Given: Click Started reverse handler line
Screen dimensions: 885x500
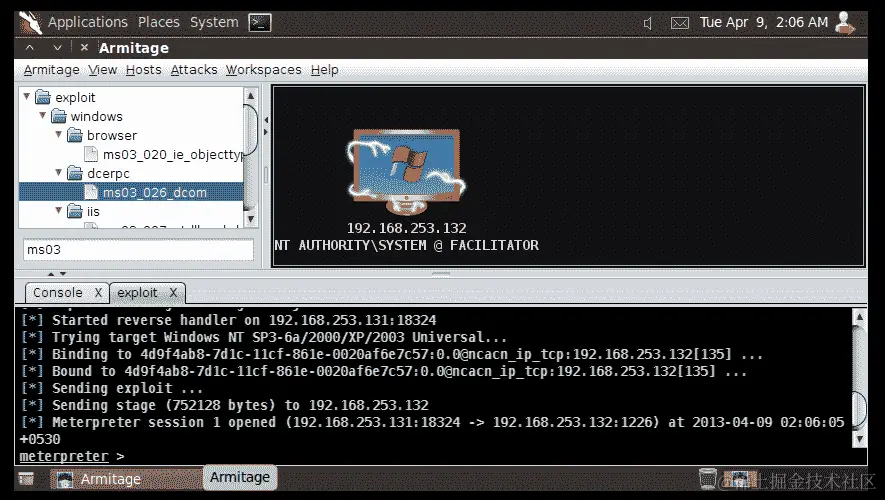Looking at the screenshot, I should click(x=228, y=320).
